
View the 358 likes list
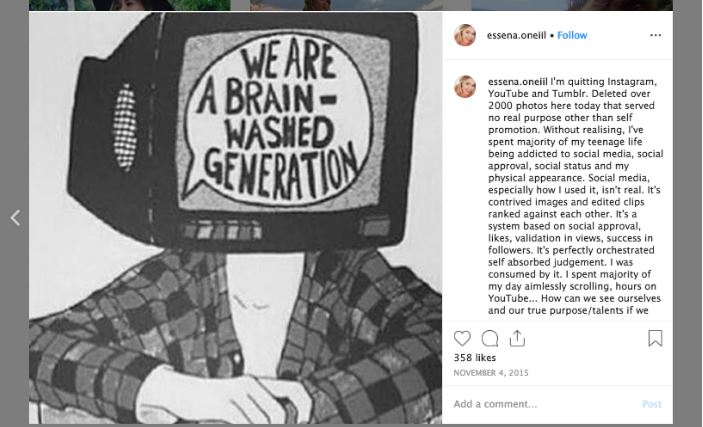474,358
